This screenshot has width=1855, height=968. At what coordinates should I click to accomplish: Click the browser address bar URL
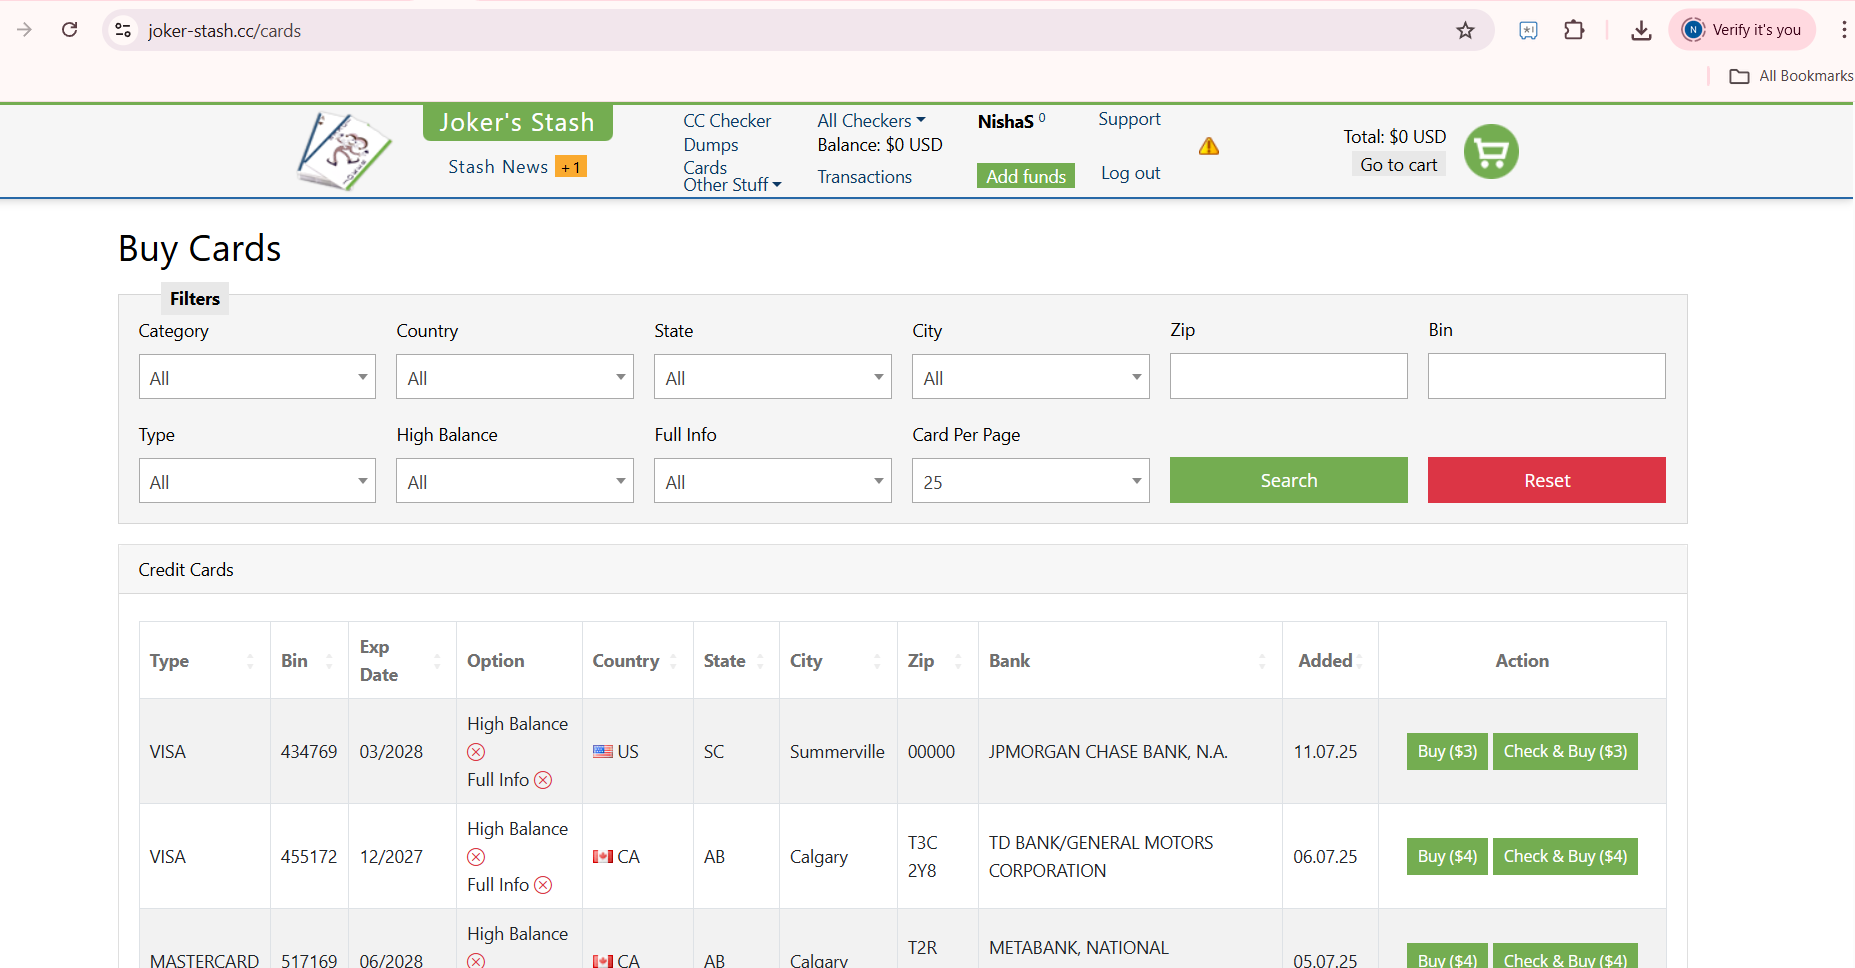225,31
